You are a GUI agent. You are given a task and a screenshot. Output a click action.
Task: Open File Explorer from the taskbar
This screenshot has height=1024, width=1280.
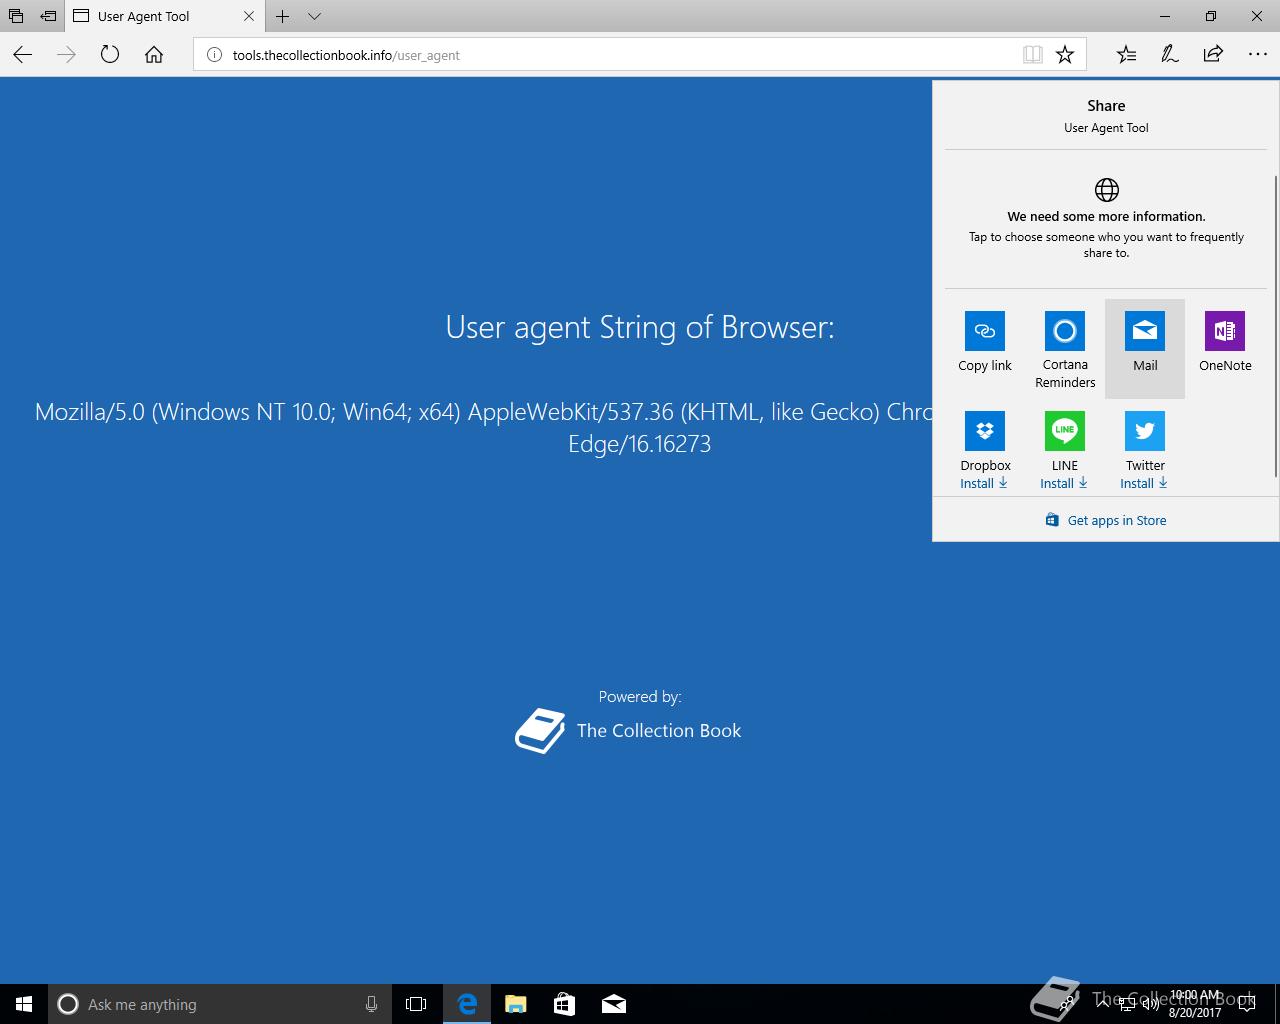[516, 1004]
